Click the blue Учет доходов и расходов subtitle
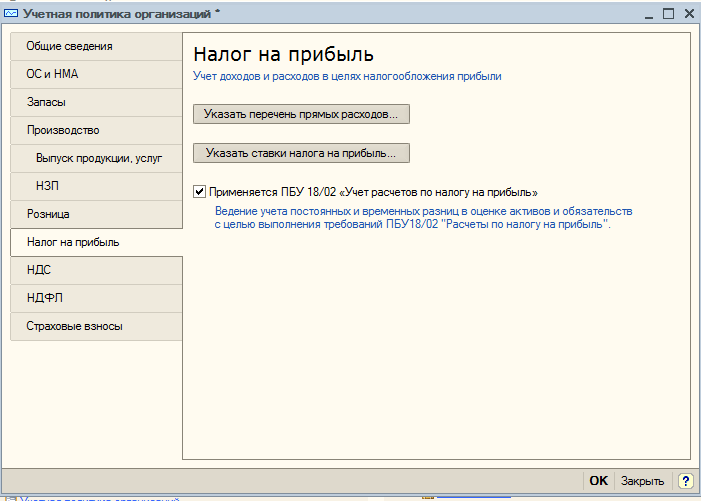The height and width of the screenshot is (501, 701). point(347,76)
